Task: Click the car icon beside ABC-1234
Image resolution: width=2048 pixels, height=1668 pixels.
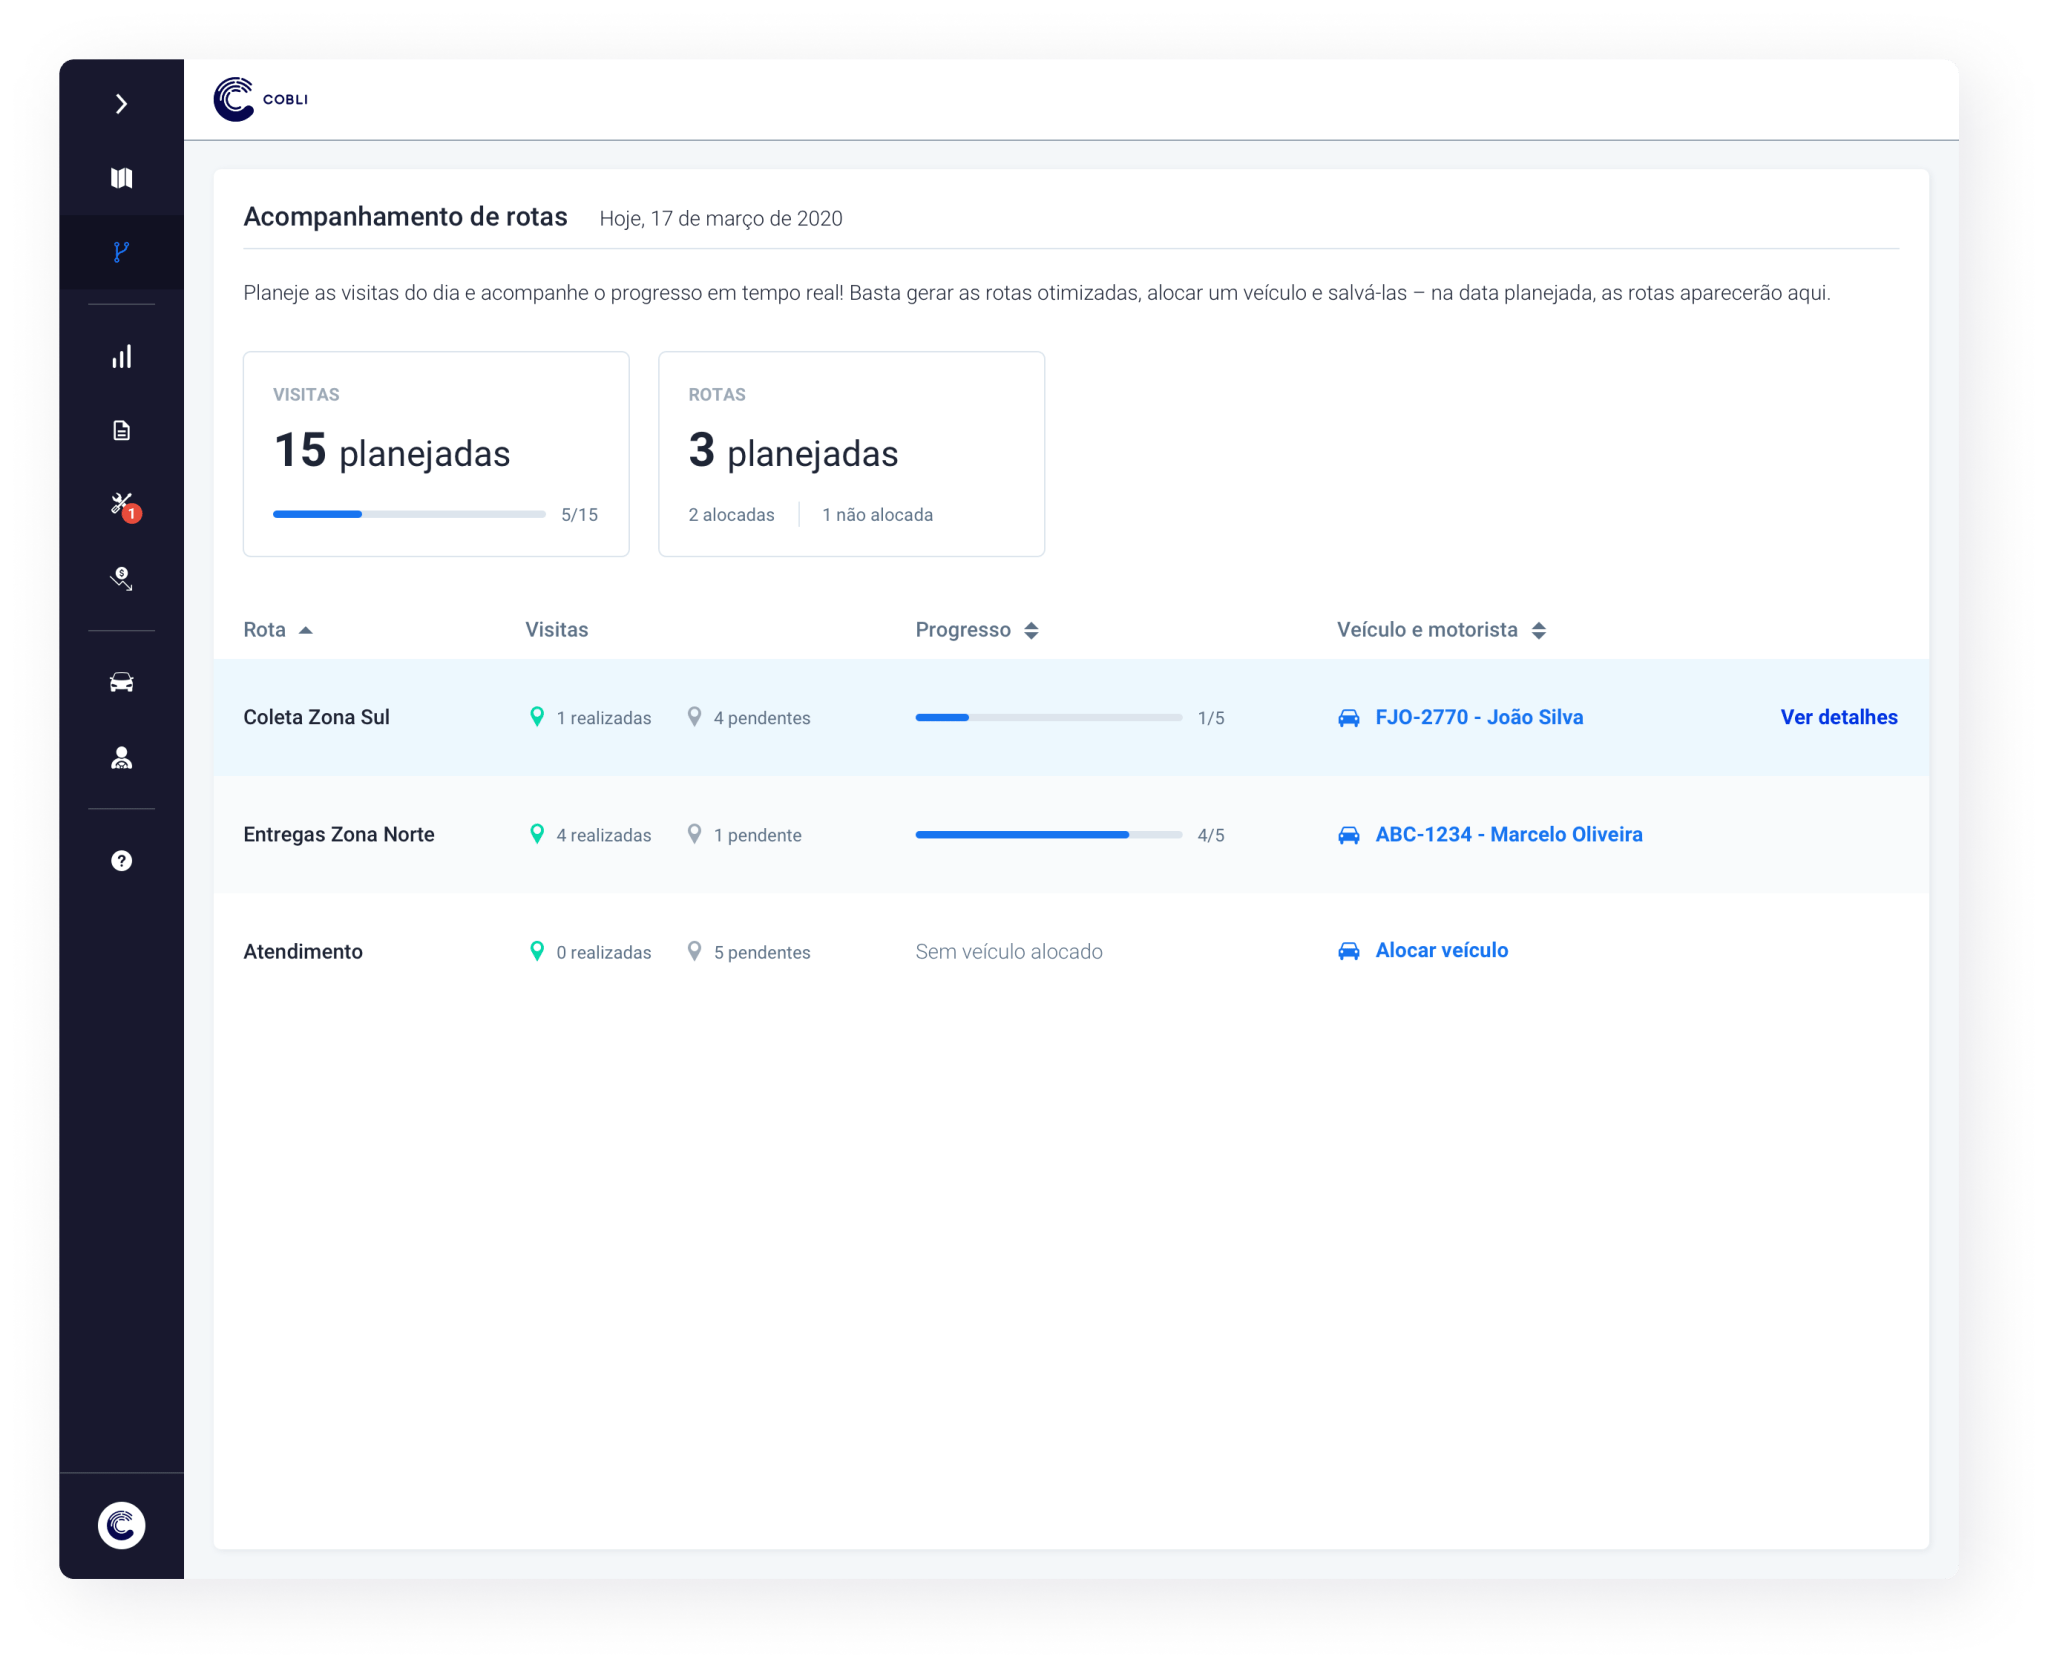Action: pos(1349,835)
